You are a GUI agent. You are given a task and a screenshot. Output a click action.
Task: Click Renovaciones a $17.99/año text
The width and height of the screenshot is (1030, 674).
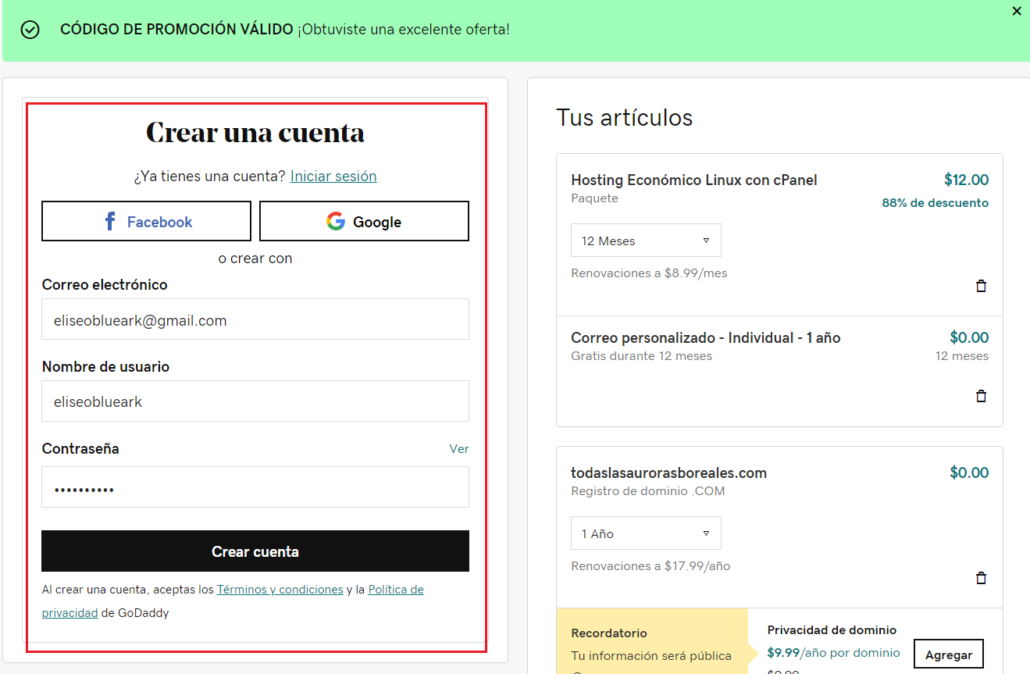[650, 566]
